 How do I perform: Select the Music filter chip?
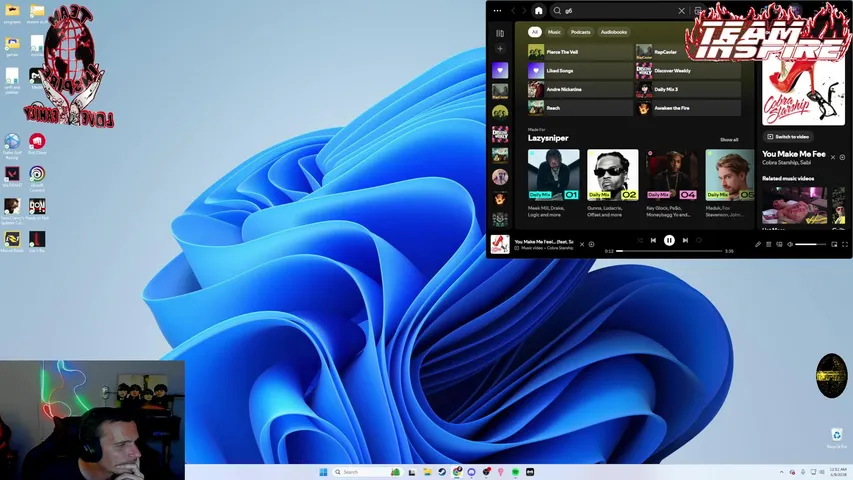(554, 32)
